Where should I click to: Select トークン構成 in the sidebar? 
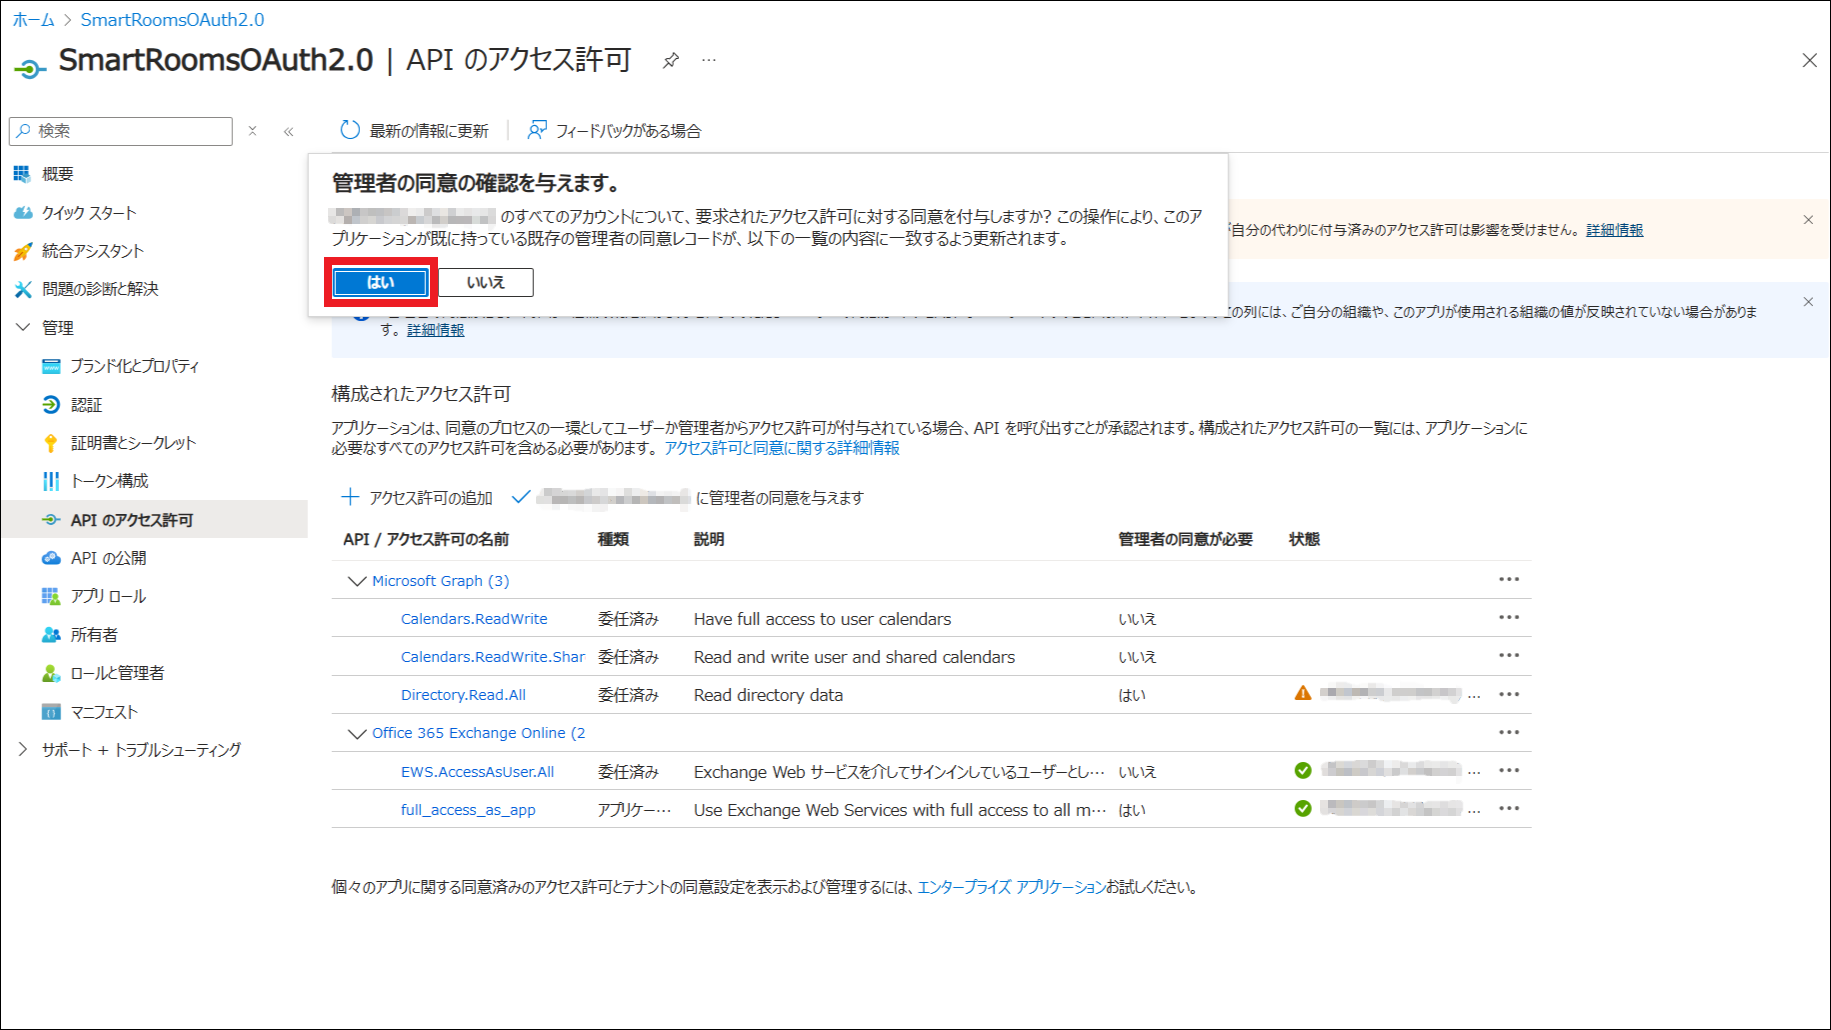[x=109, y=481]
